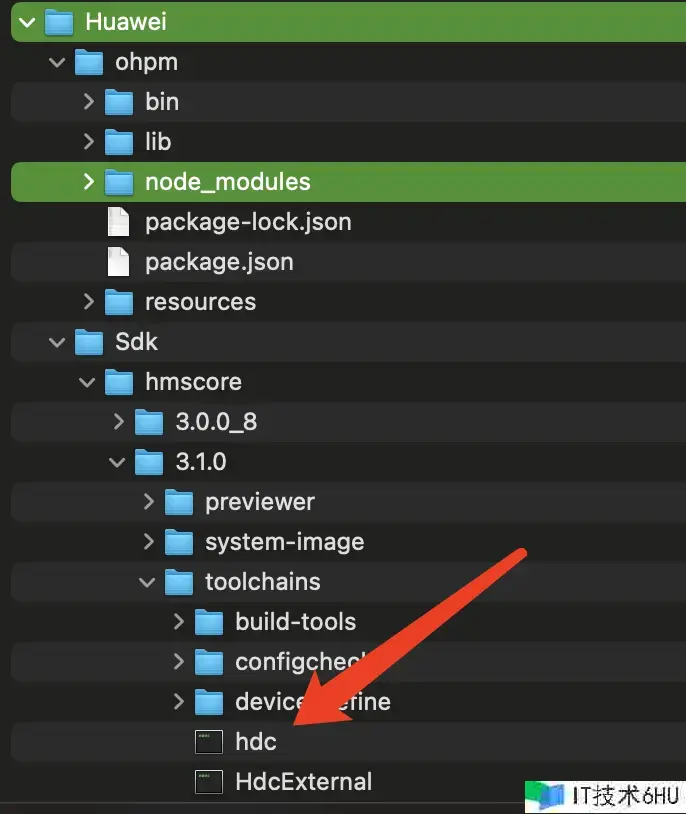Expand the lib folder
Image resolution: width=686 pixels, height=814 pixels.
click(x=88, y=142)
